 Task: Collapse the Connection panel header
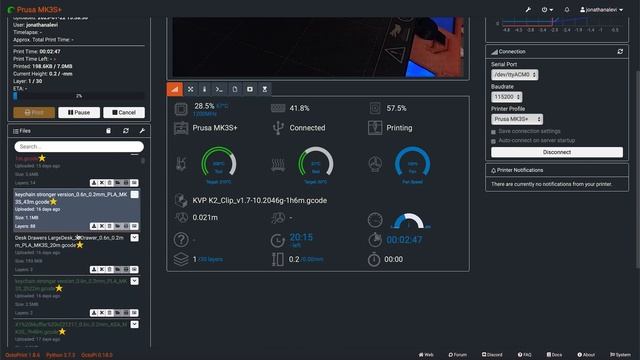pos(508,51)
